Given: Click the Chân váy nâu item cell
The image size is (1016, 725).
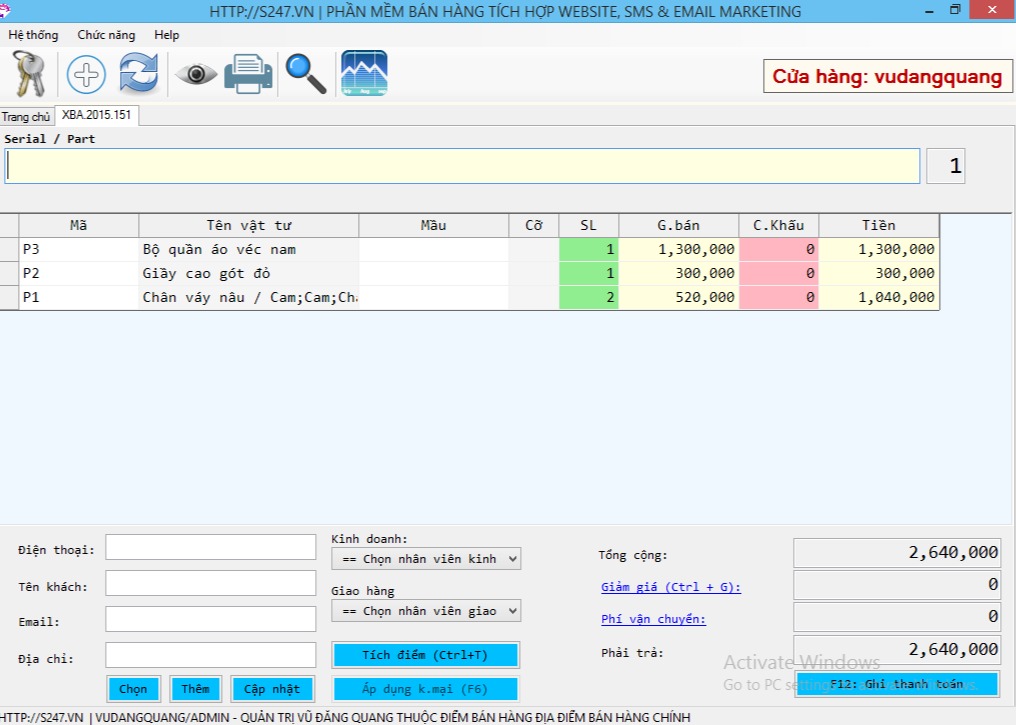Looking at the screenshot, I should (x=249, y=297).
